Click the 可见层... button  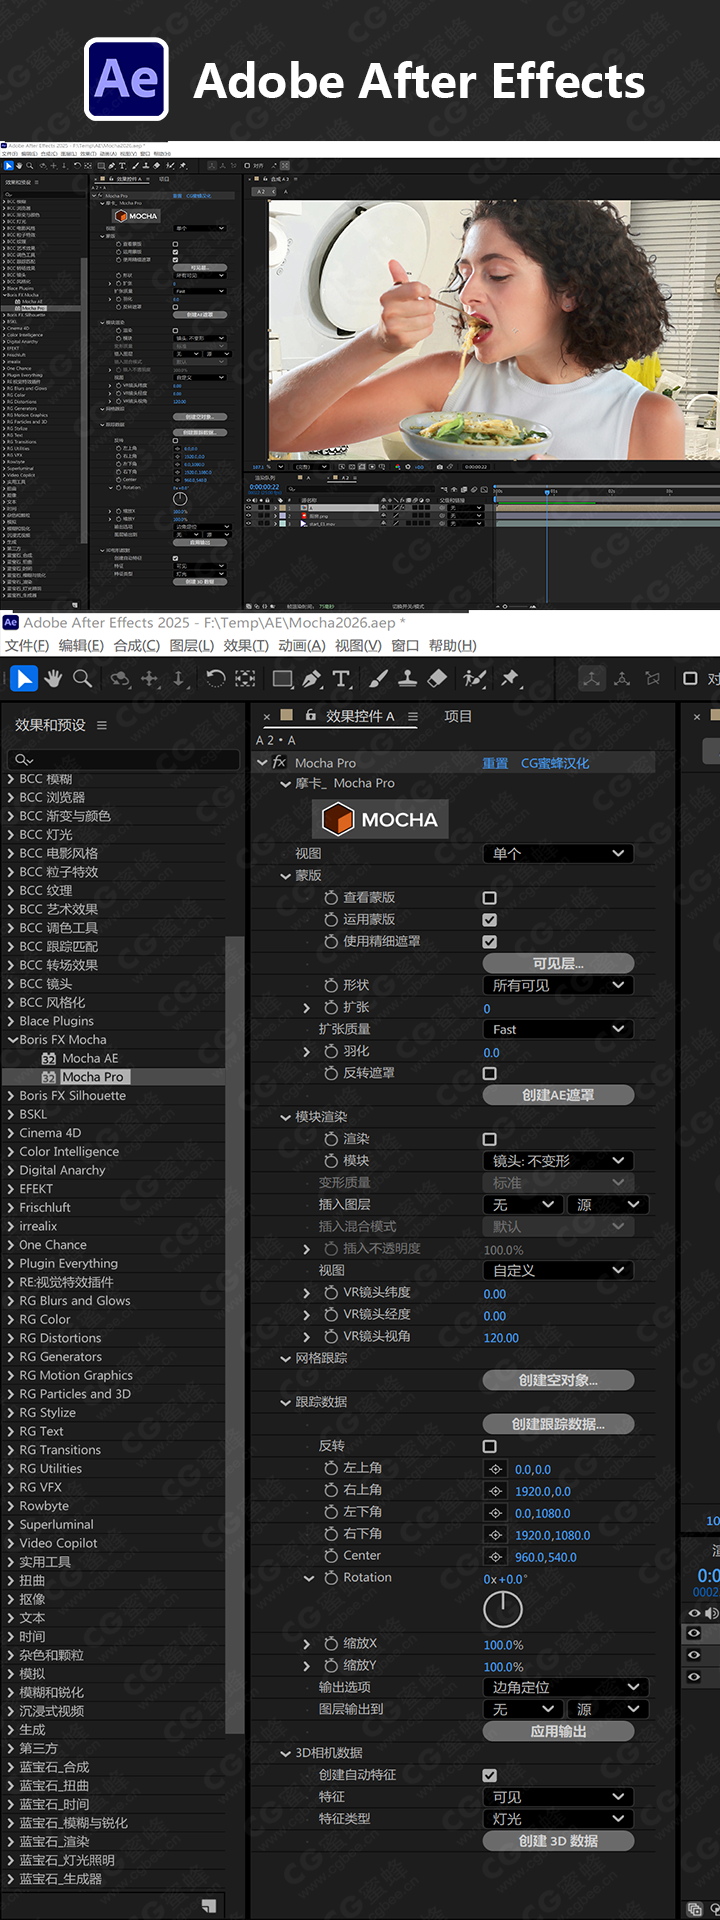pos(558,964)
